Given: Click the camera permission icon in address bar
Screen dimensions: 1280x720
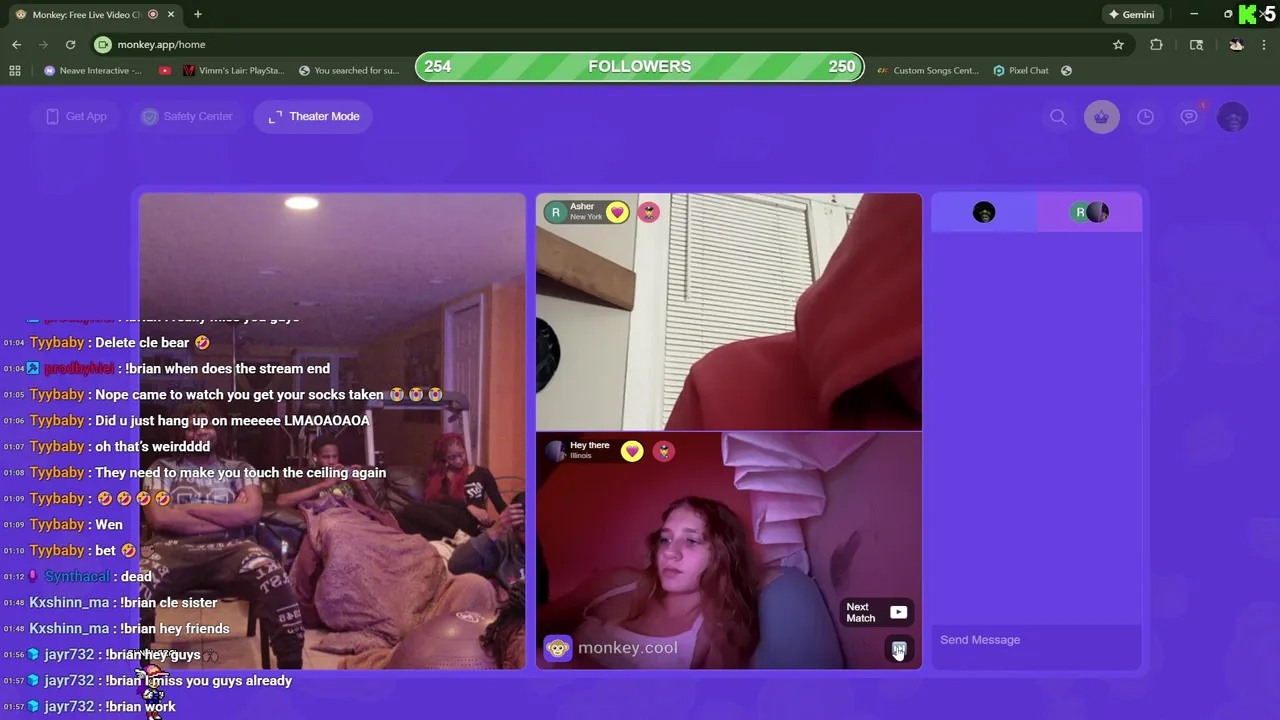Looking at the screenshot, I should [x=103, y=44].
